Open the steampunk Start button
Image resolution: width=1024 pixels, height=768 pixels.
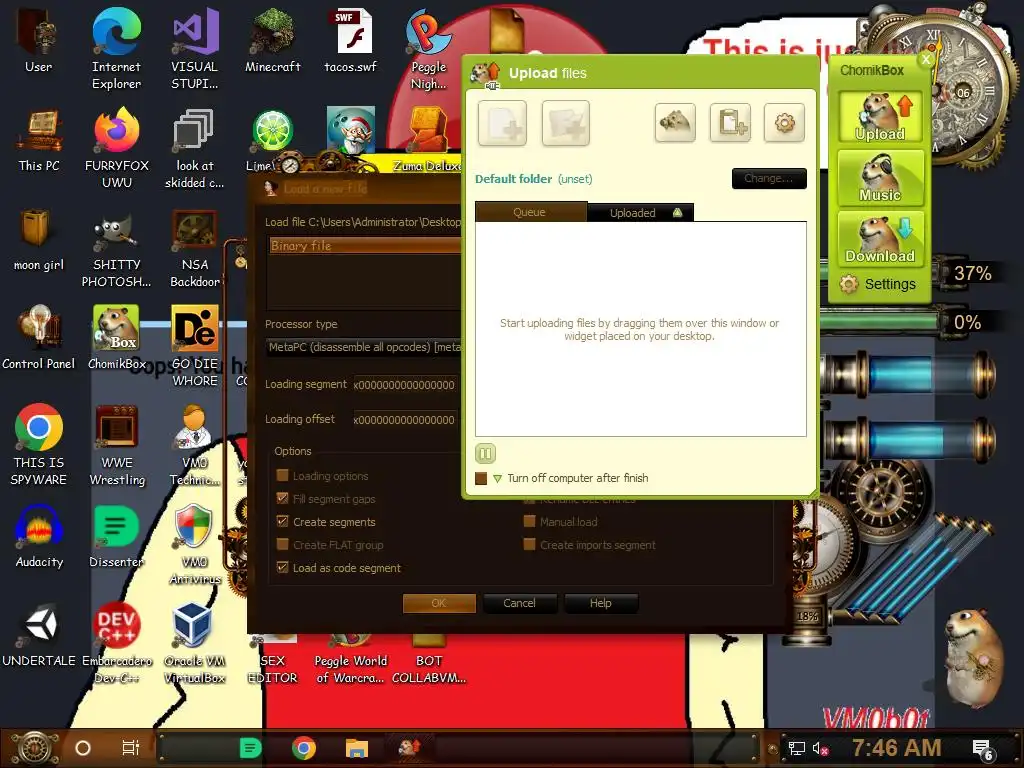36,748
